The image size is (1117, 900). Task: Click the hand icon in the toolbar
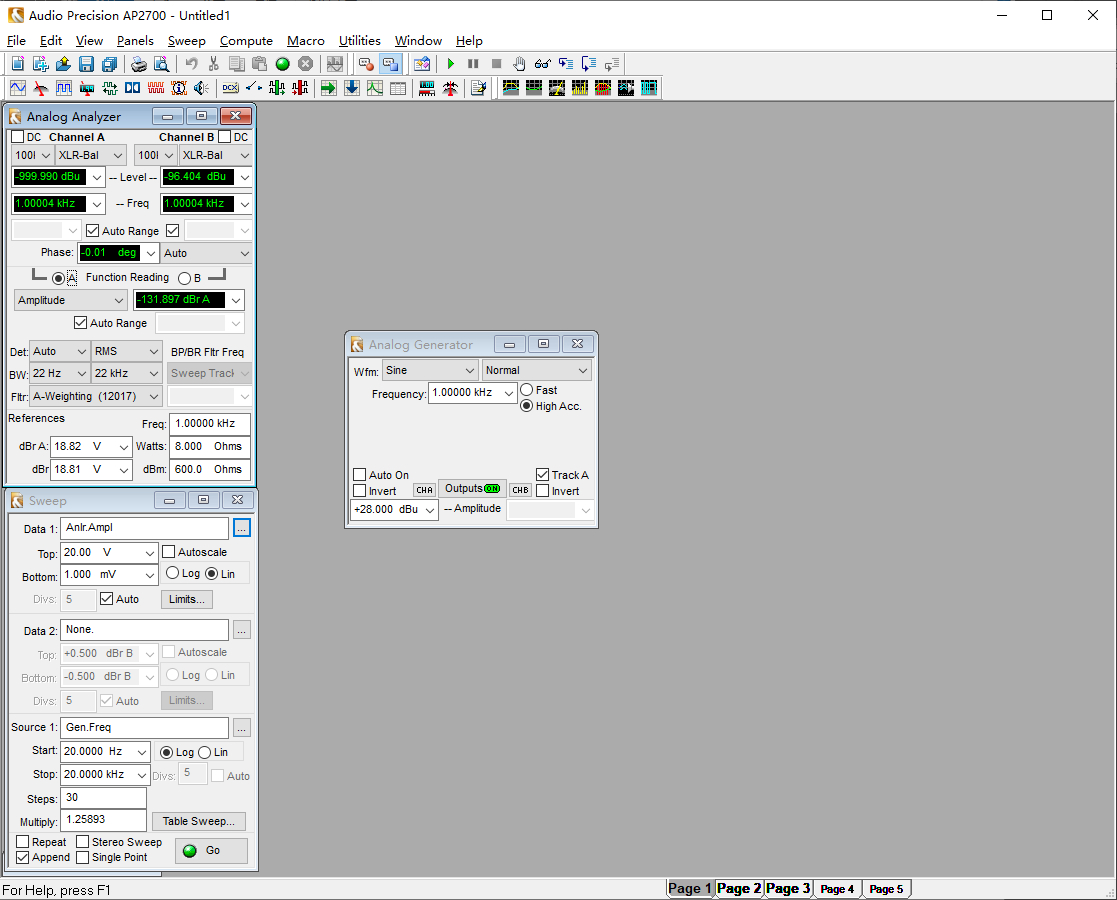(x=520, y=64)
